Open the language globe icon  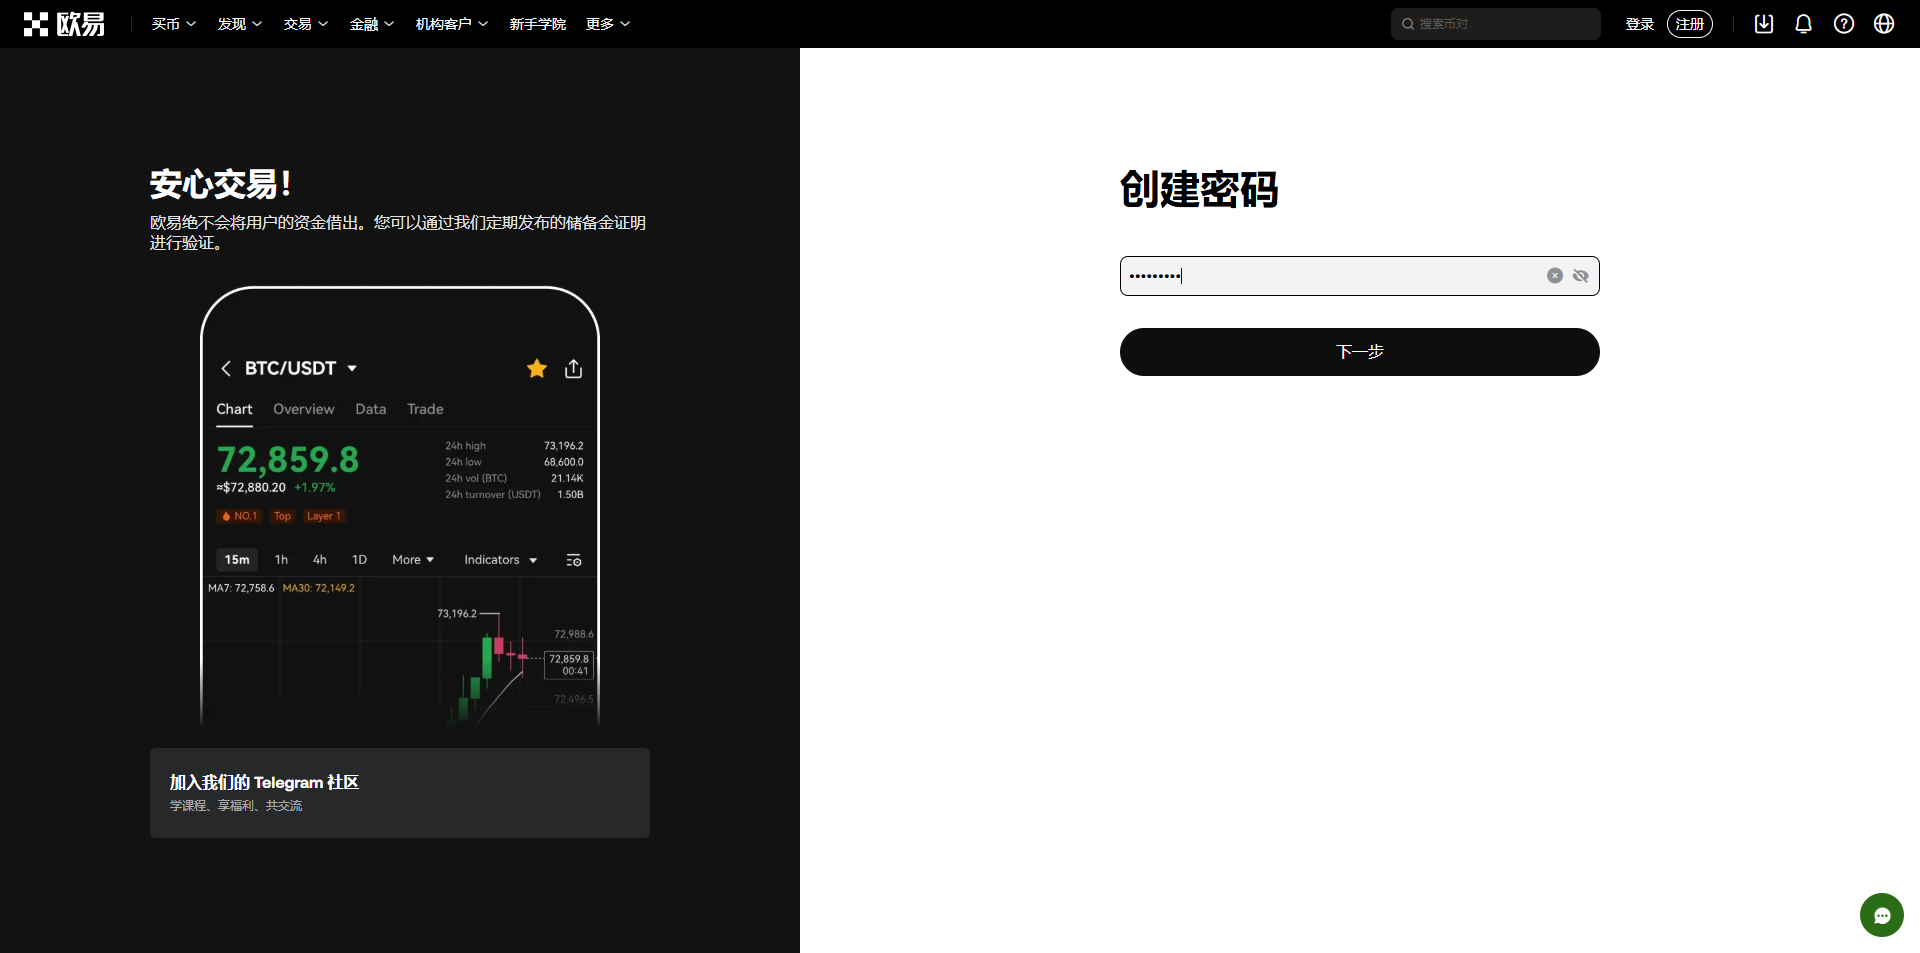(x=1884, y=24)
